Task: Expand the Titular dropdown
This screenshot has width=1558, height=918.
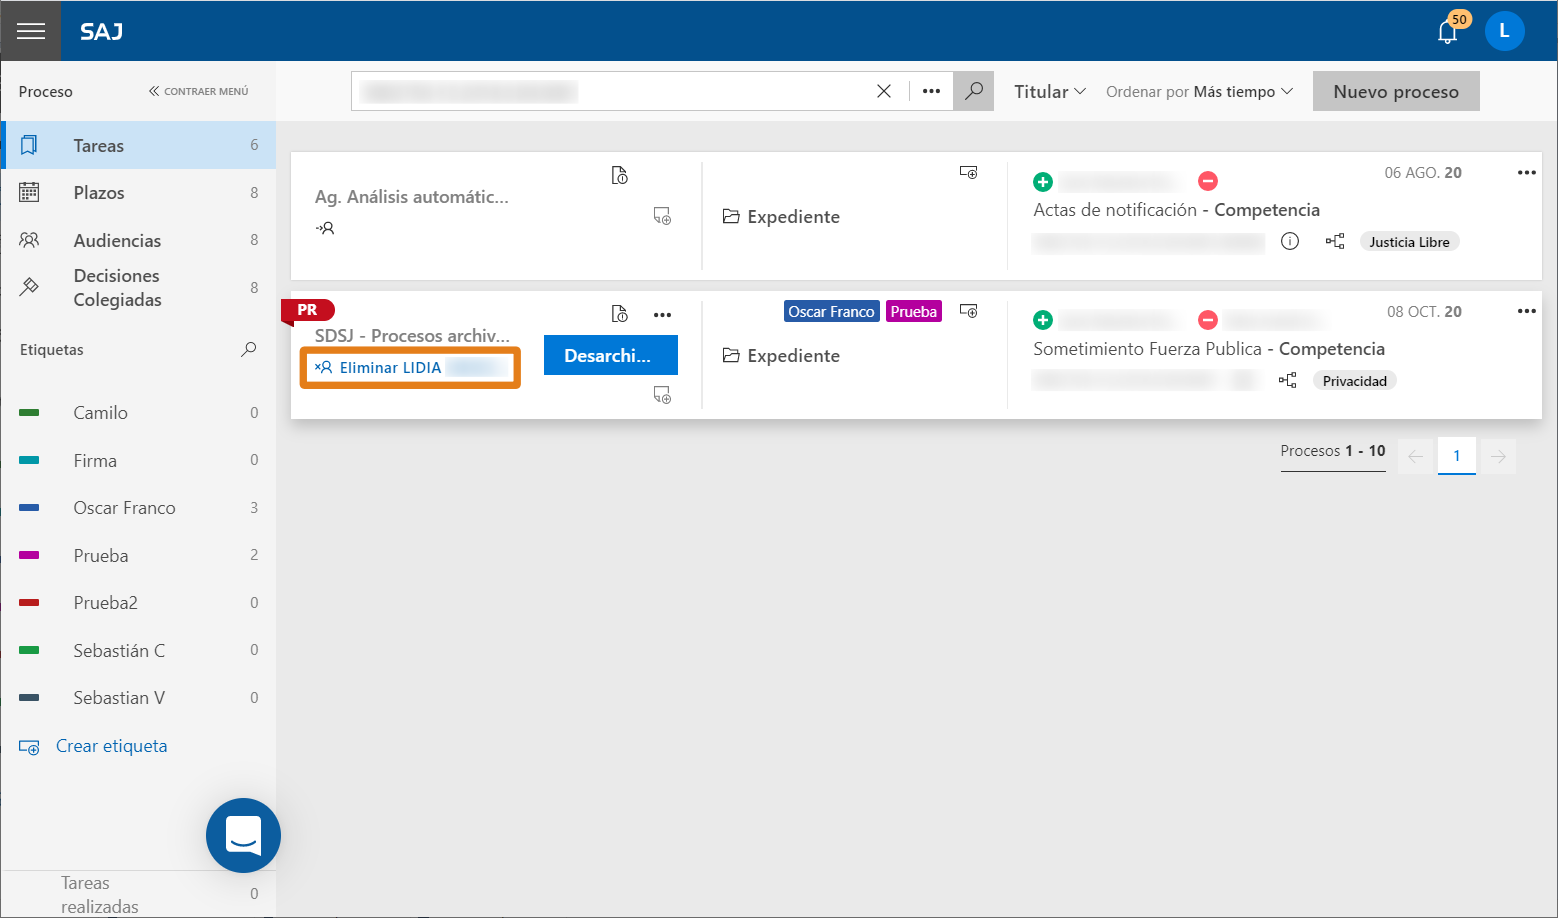Action: point(1050,91)
